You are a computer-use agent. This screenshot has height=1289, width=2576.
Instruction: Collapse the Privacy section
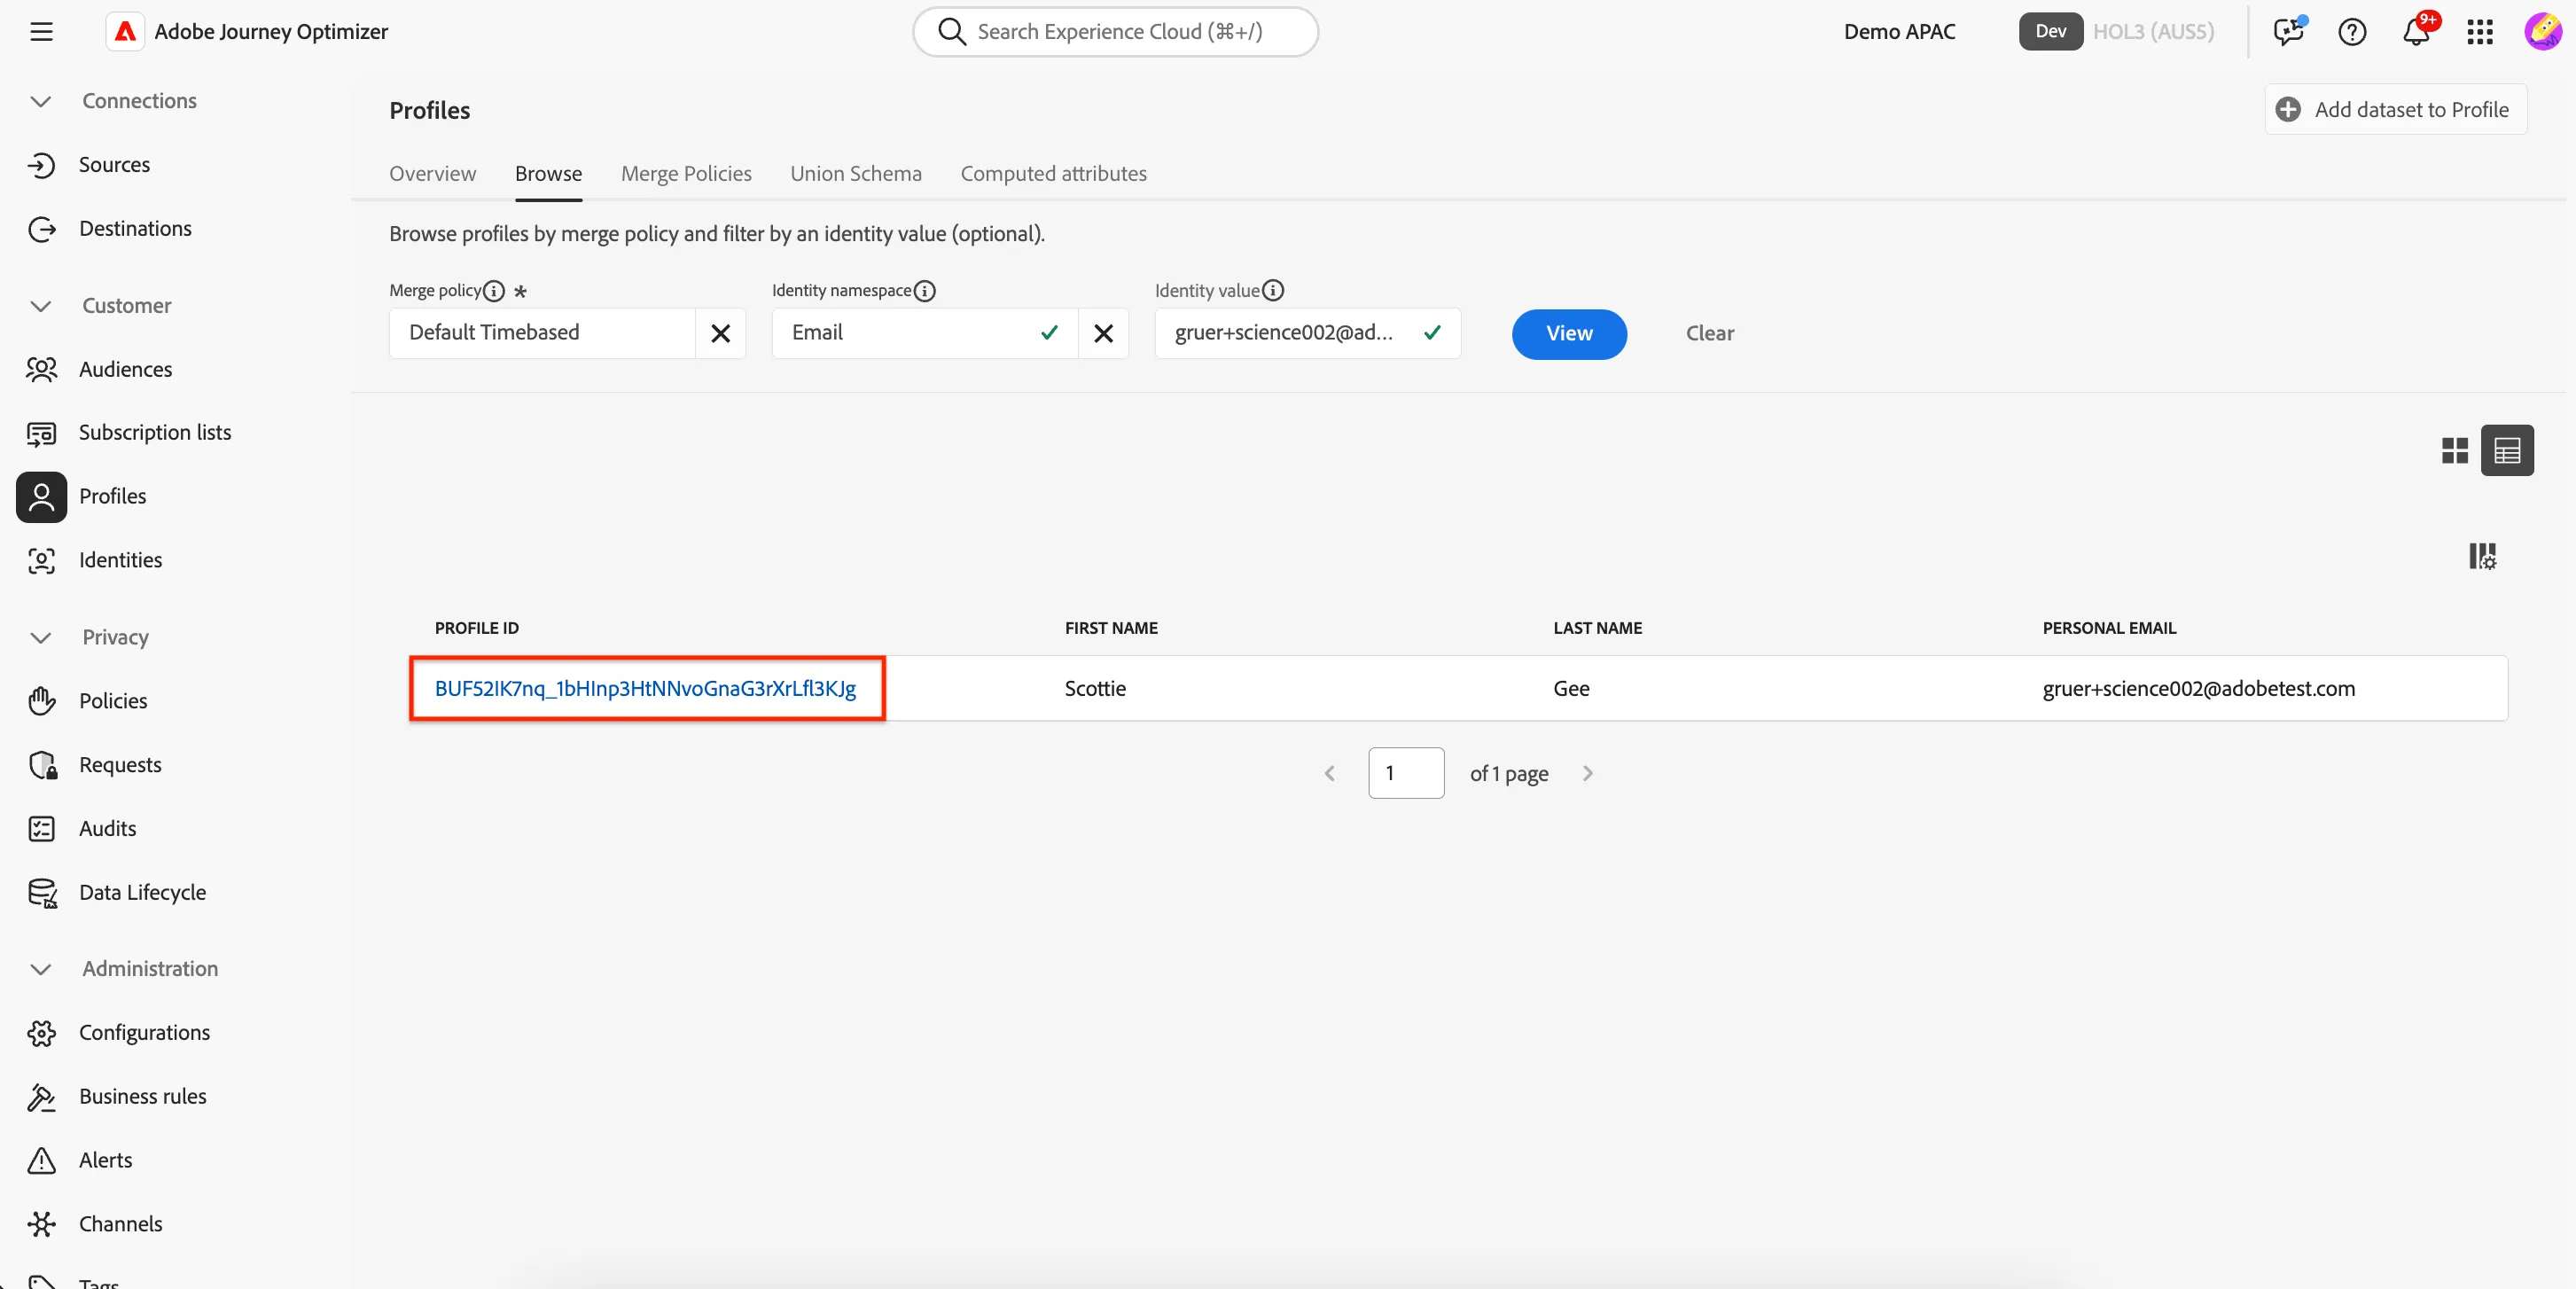[x=41, y=638]
